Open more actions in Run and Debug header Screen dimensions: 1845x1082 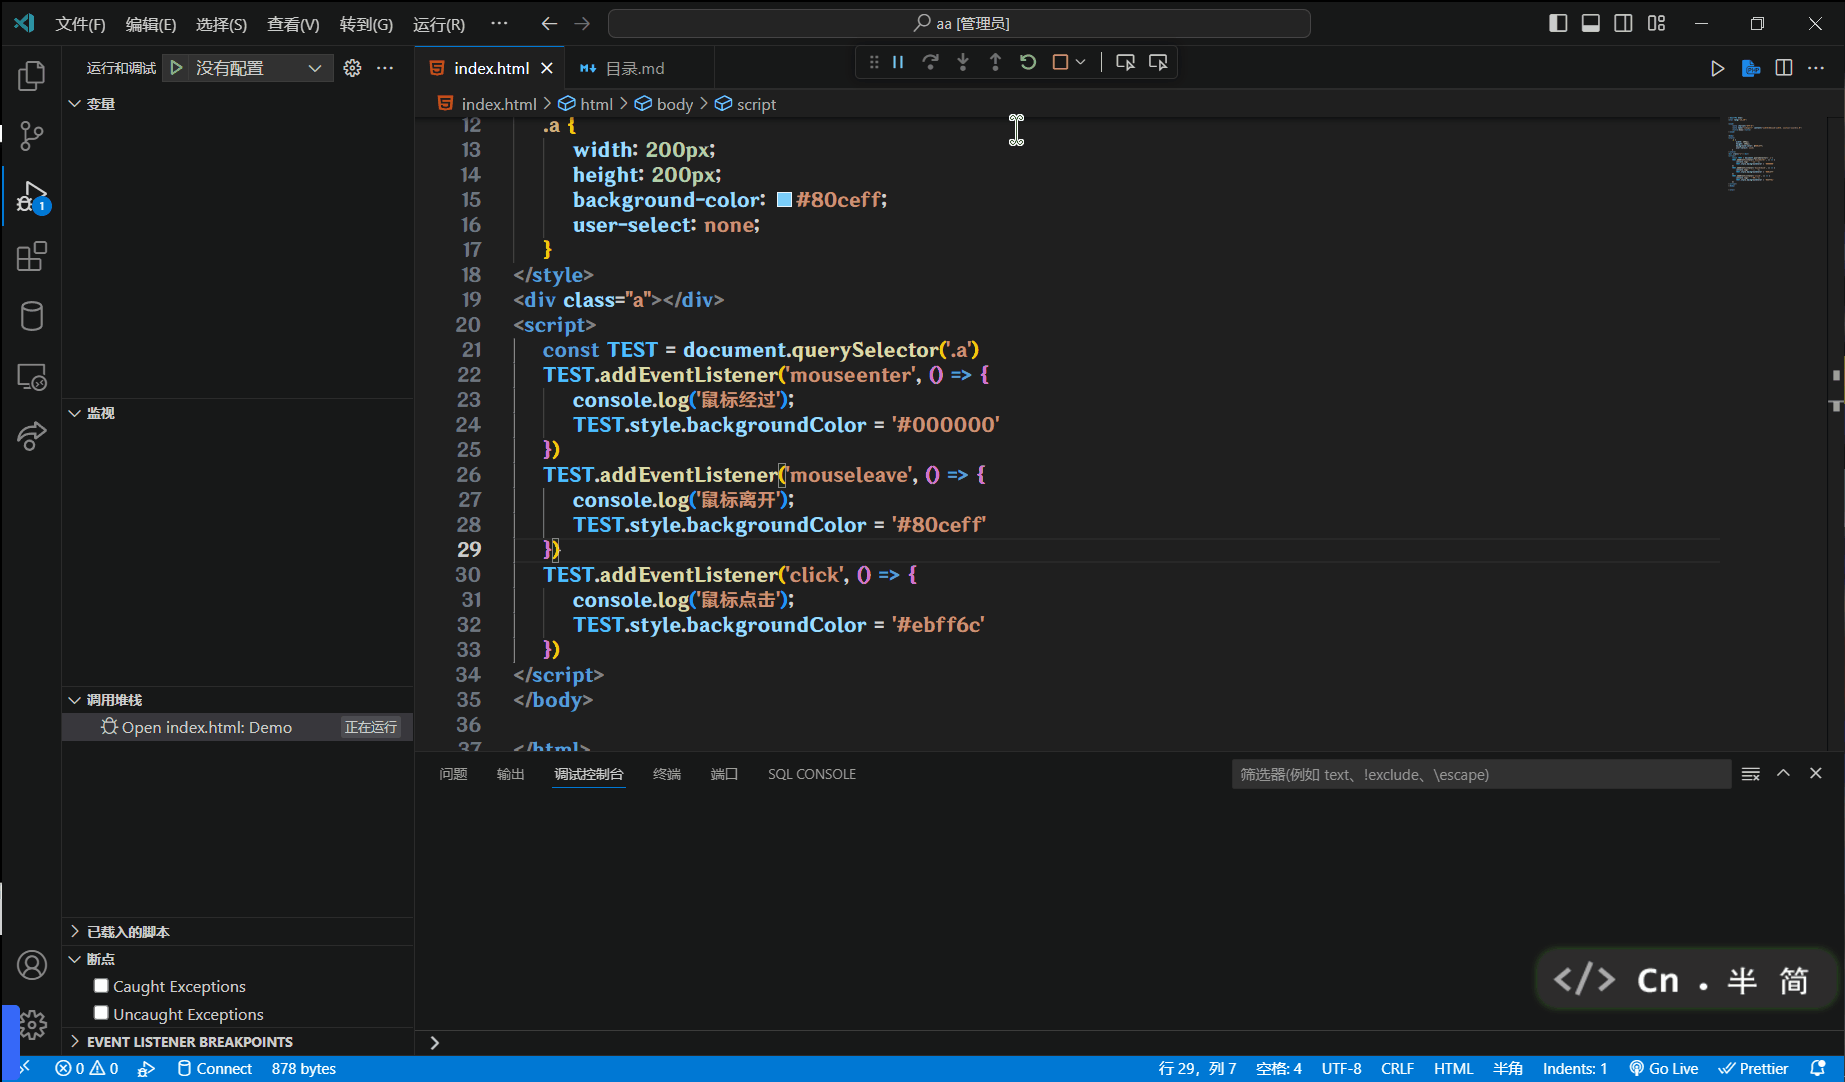[385, 68]
